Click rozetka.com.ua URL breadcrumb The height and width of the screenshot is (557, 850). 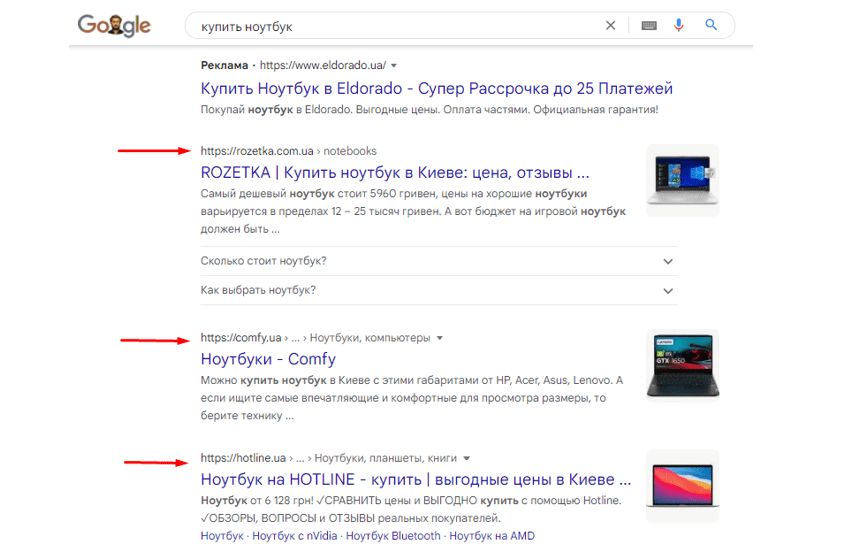(288, 151)
